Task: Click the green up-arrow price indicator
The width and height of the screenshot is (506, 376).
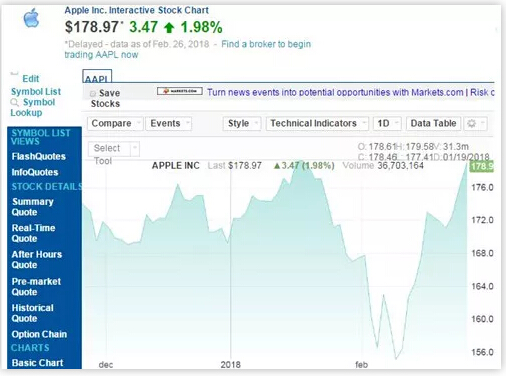Action: (x=169, y=28)
